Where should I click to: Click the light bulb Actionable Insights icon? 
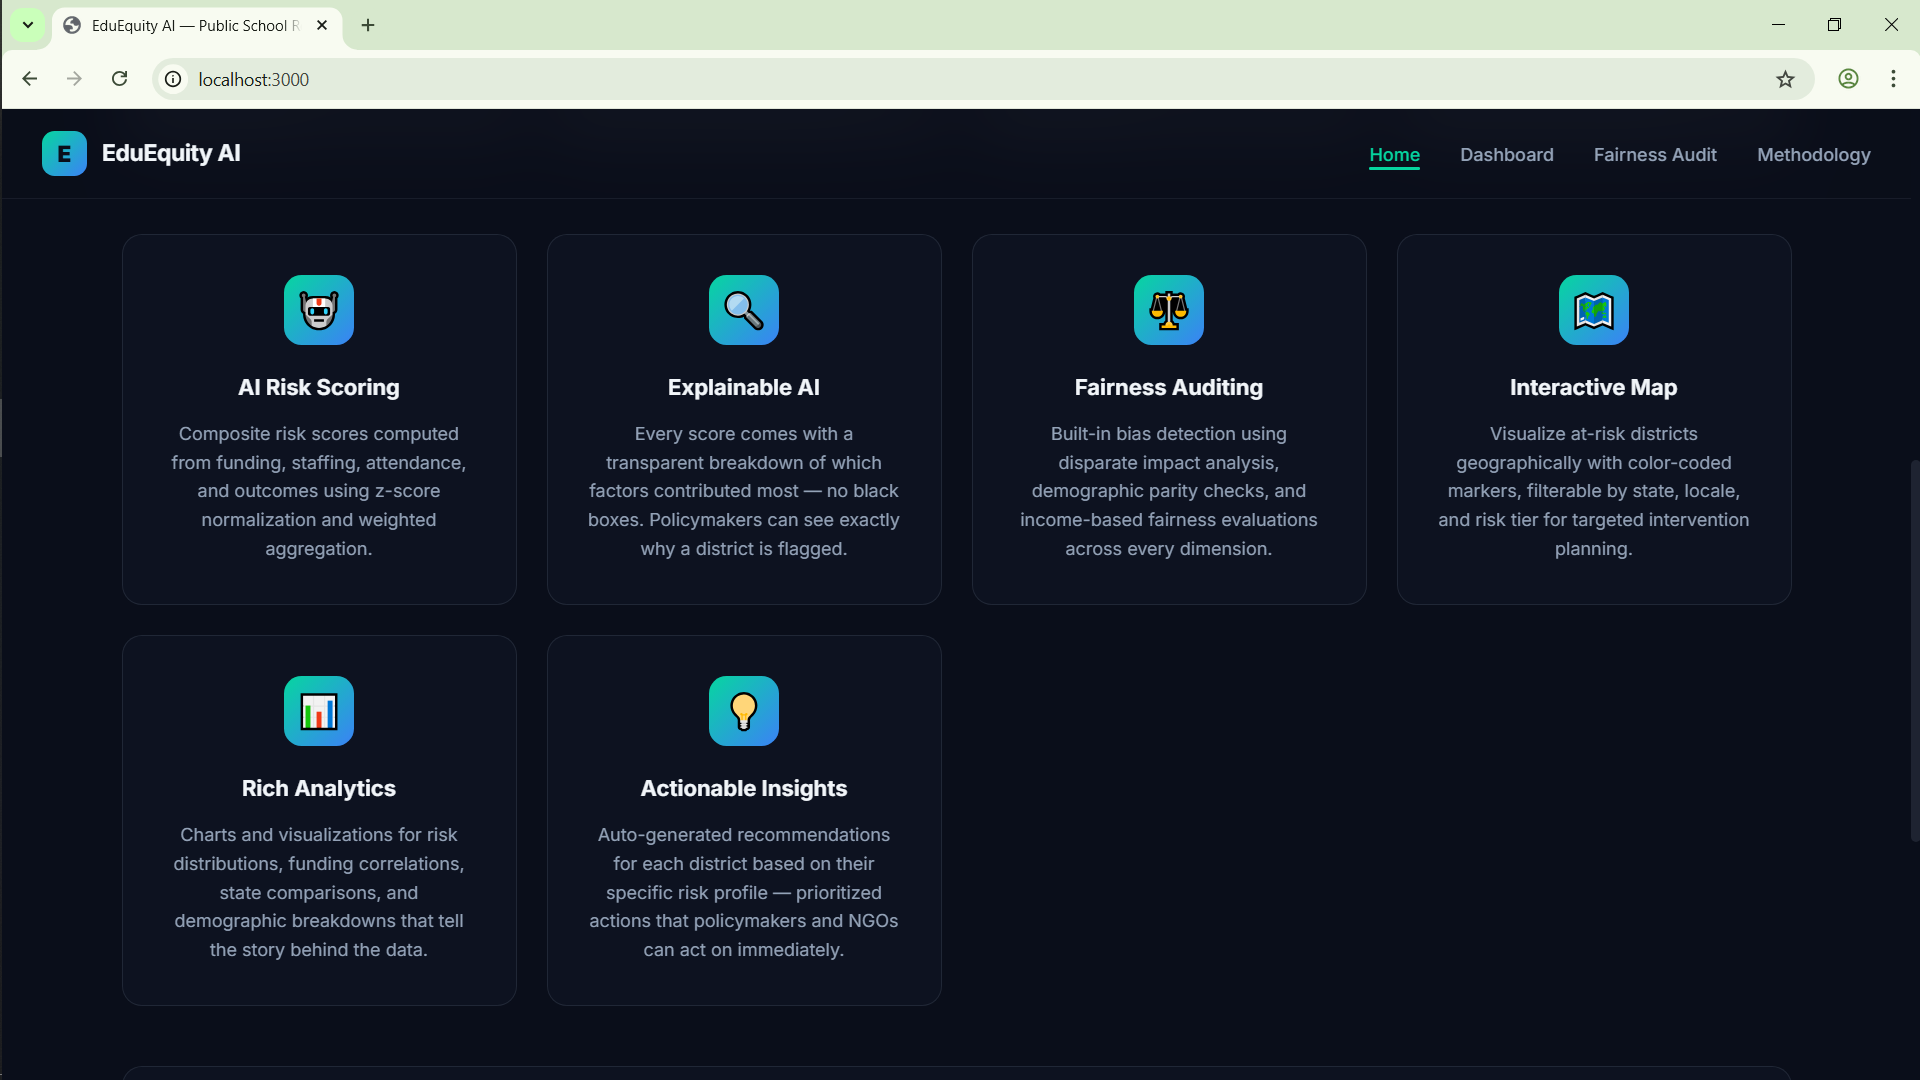743,711
